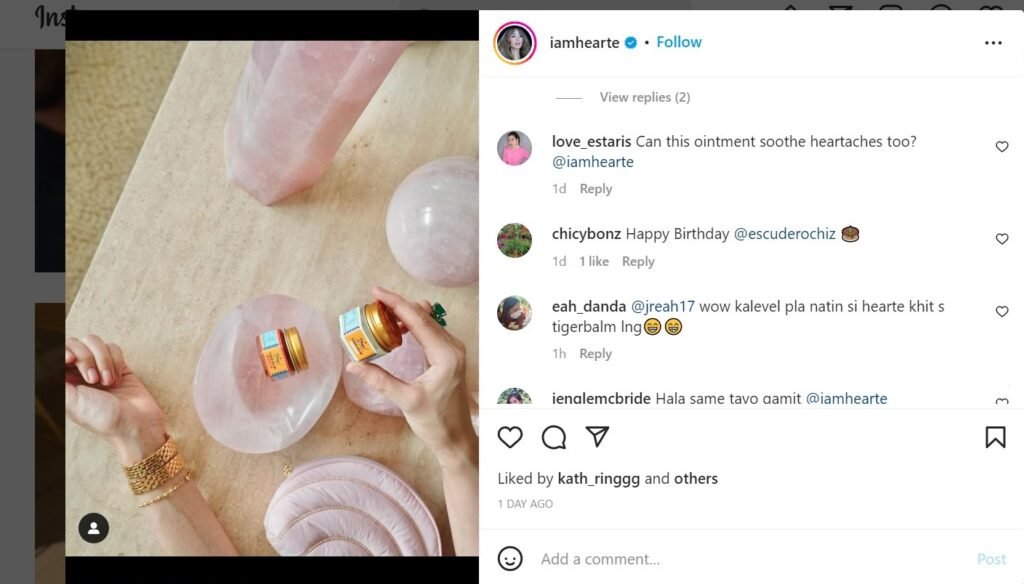Viewport: 1024px width, 584px height.
Task: Share the post via paper plane icon
Action: (x=597, y=437)
